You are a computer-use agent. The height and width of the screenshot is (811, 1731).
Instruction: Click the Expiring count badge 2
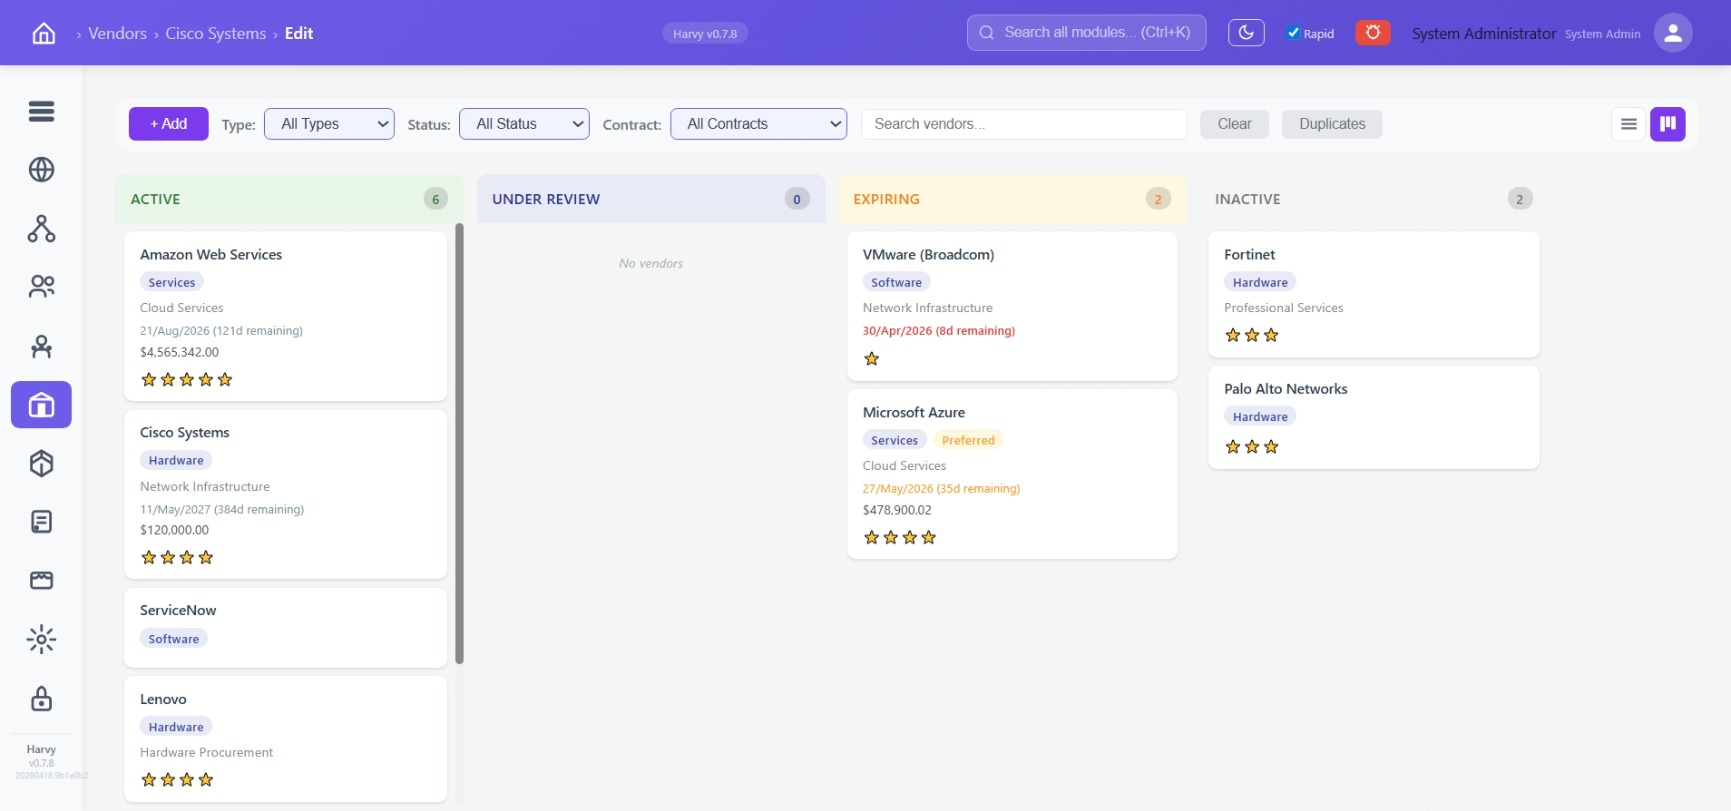(x=1158, y=199)
